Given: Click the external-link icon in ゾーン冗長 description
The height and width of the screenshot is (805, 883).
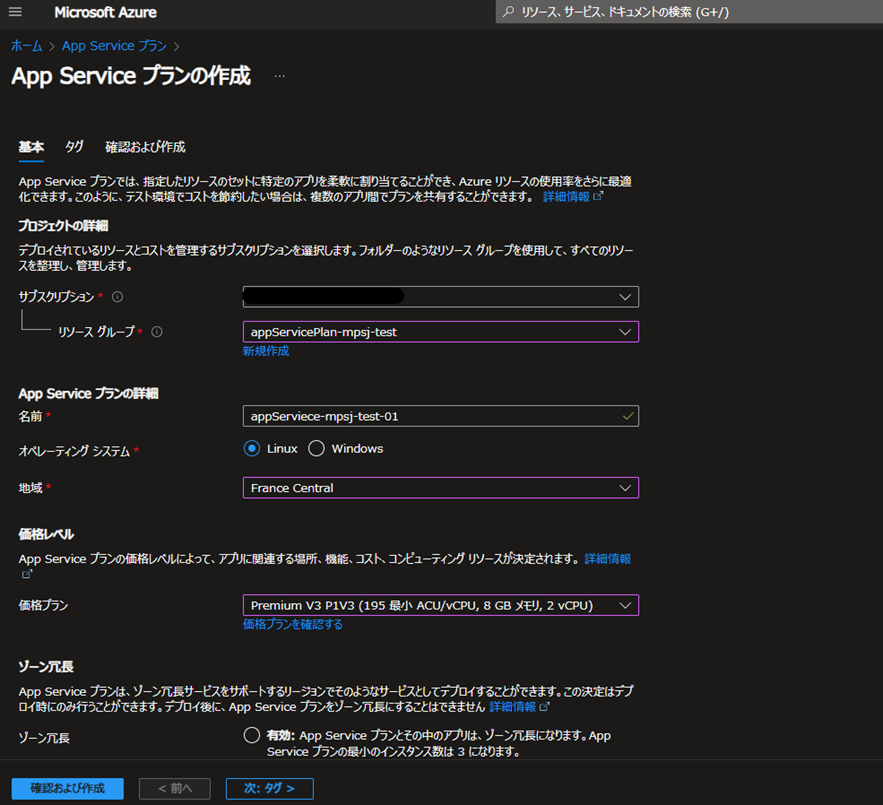Looking at the screenshot, I should [x=545, y=706].
